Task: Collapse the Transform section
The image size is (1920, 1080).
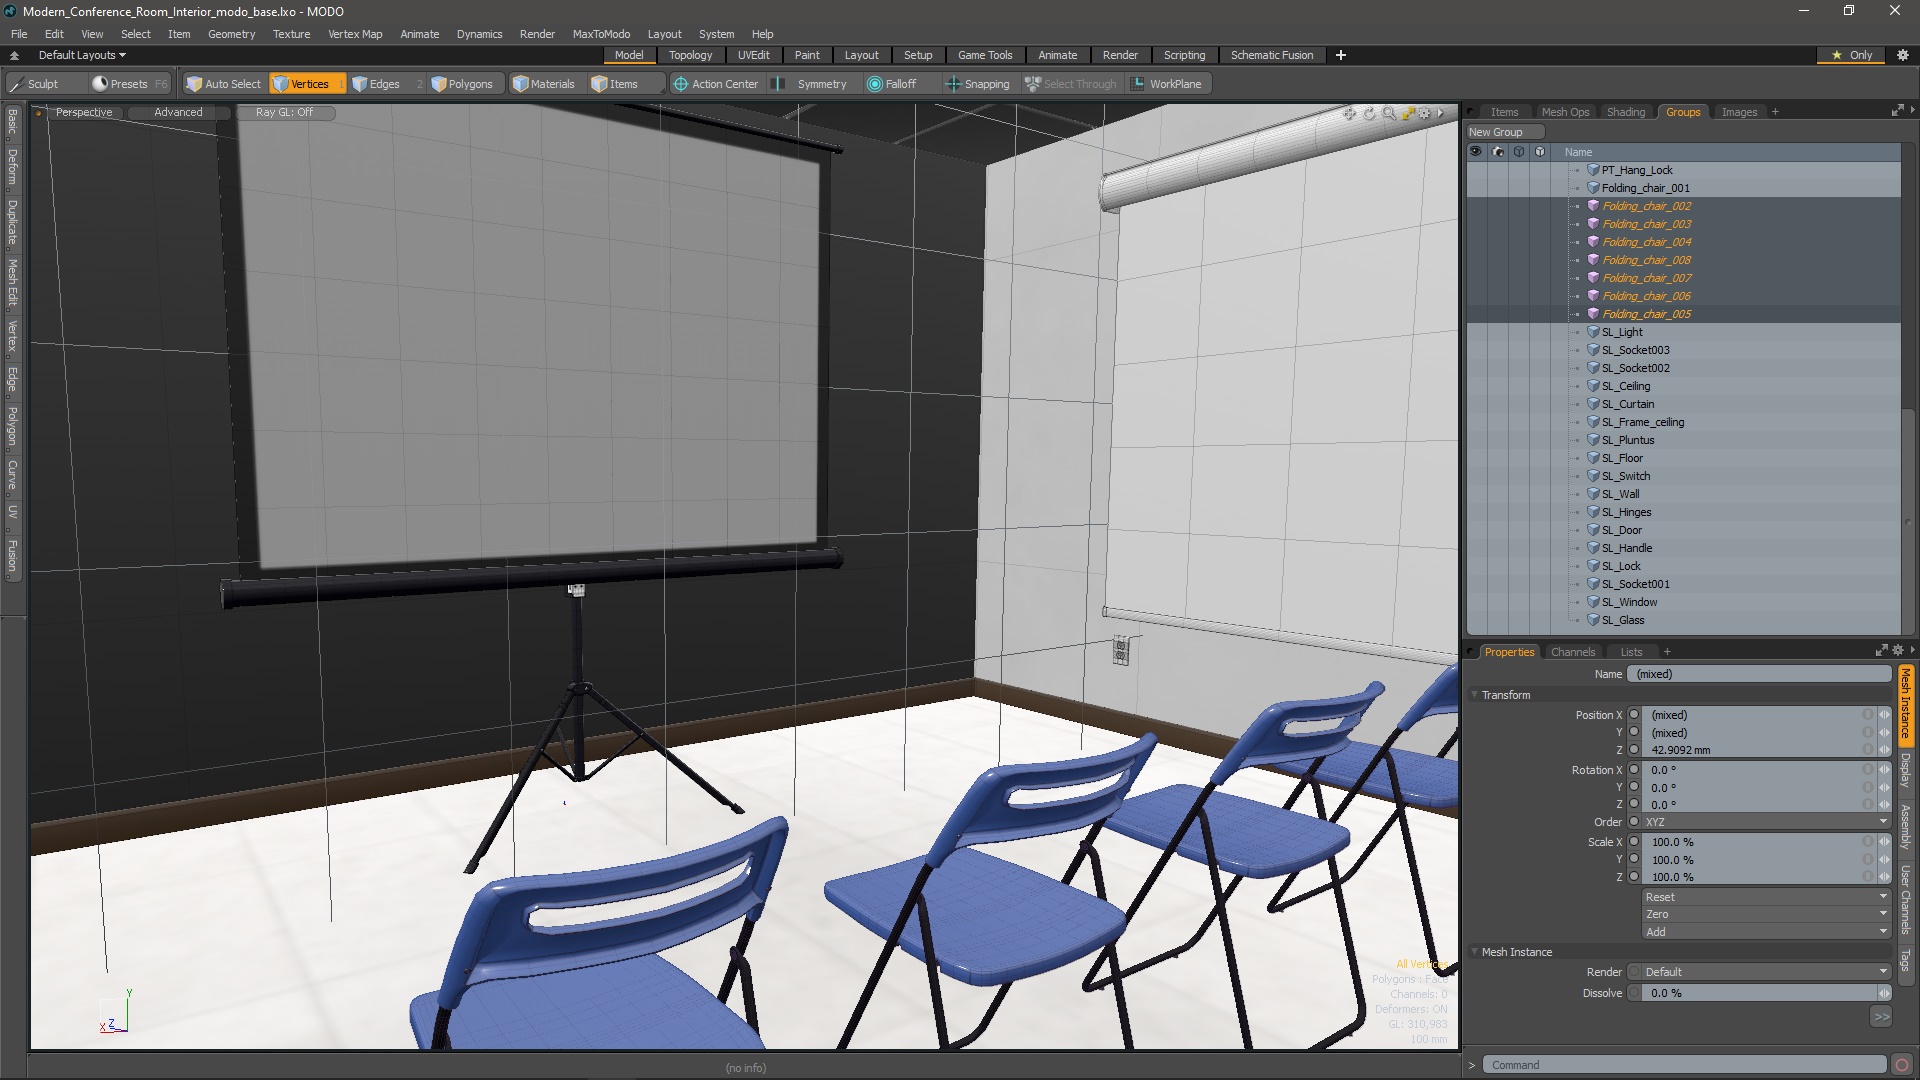Action: (1475, 695)
